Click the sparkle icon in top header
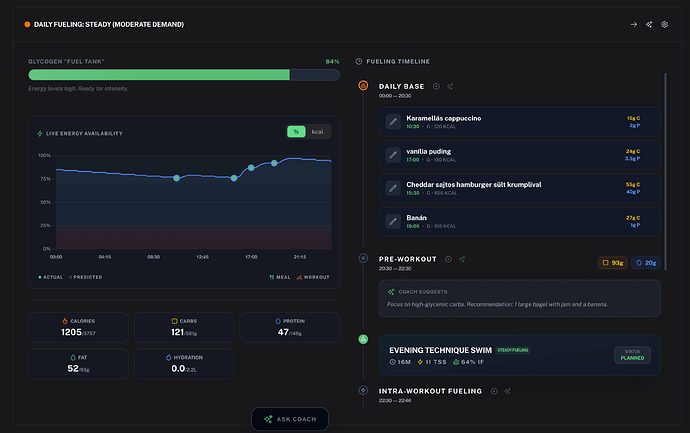 point(649,24)
